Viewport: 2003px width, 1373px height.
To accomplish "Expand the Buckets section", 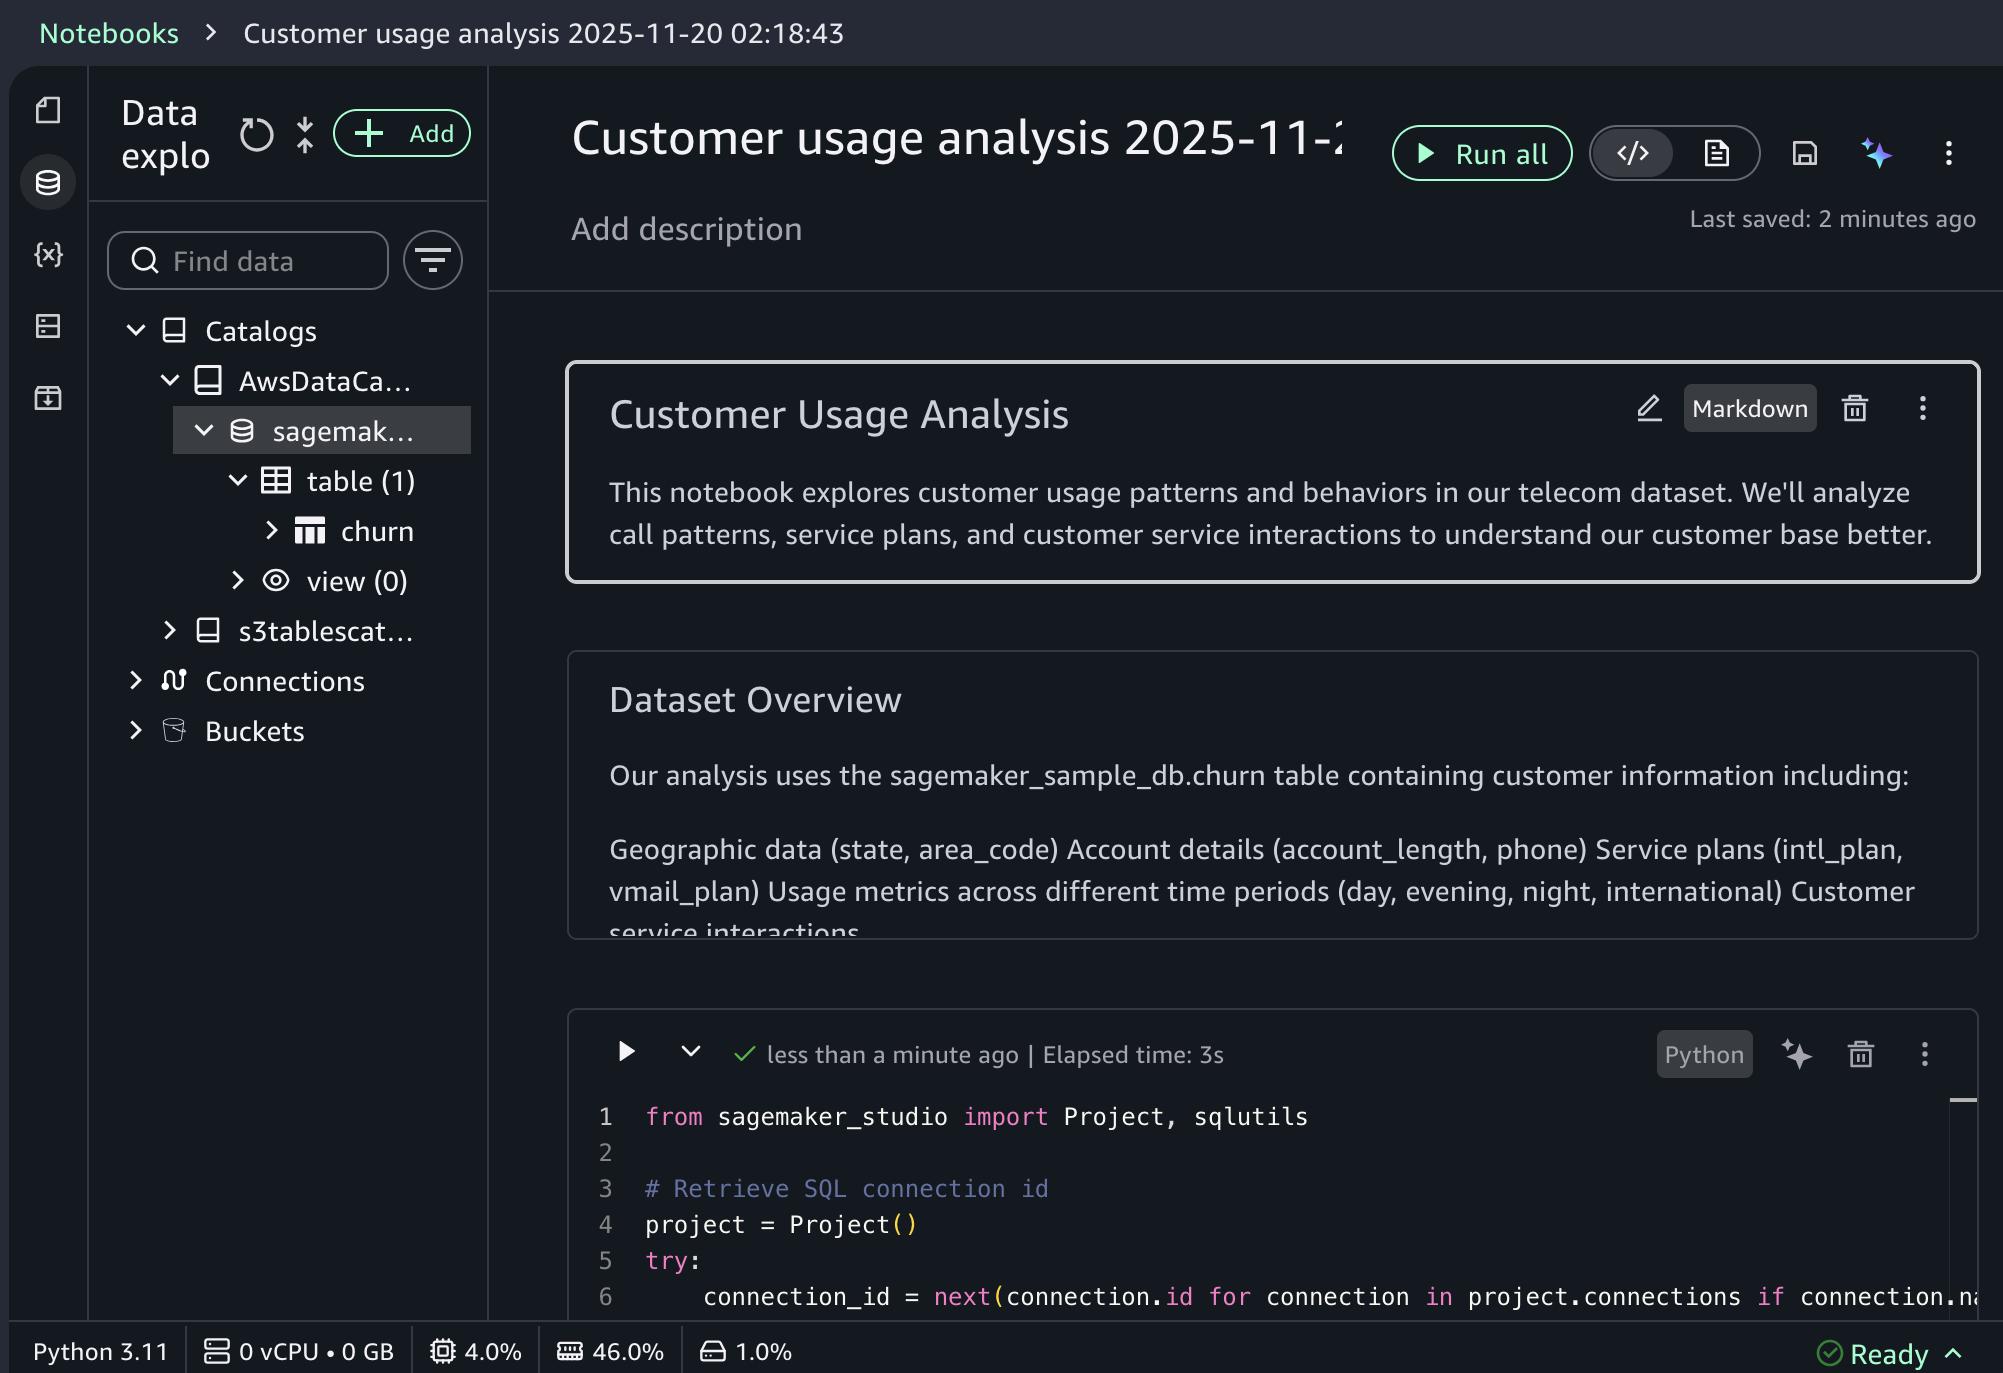I will 136,731.
